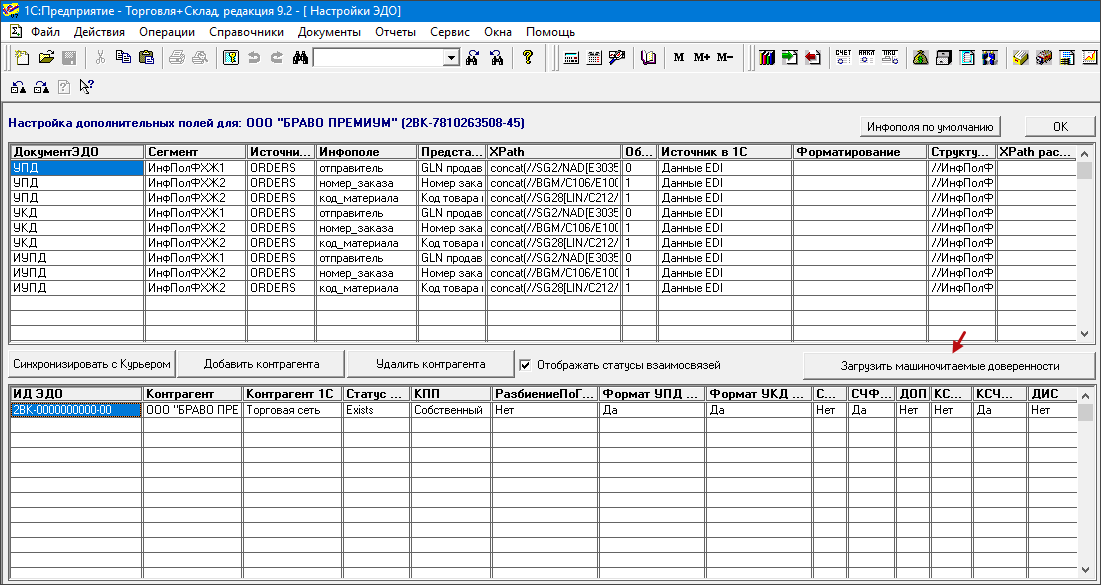Click the 'Exists' status cell
Screen dimensions: 1101x585
coord(377,410)
